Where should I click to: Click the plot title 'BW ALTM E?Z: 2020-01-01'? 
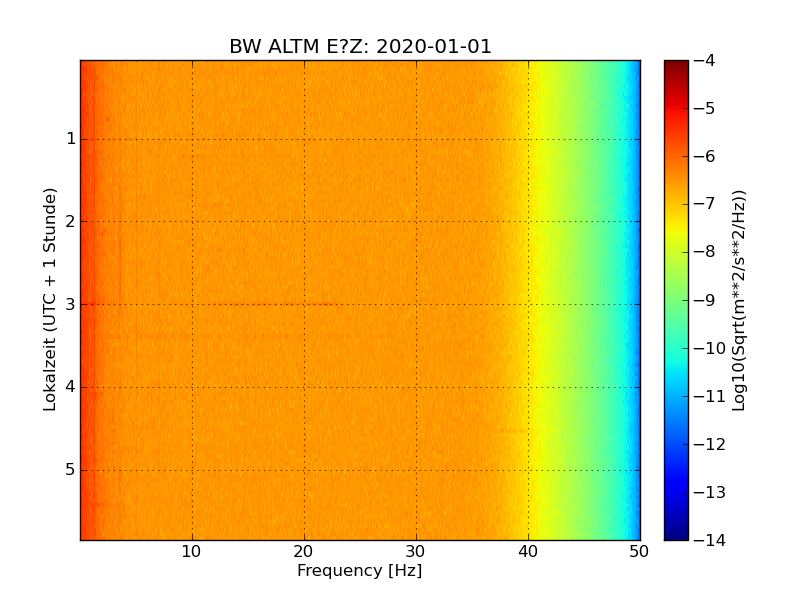[360, 46]
